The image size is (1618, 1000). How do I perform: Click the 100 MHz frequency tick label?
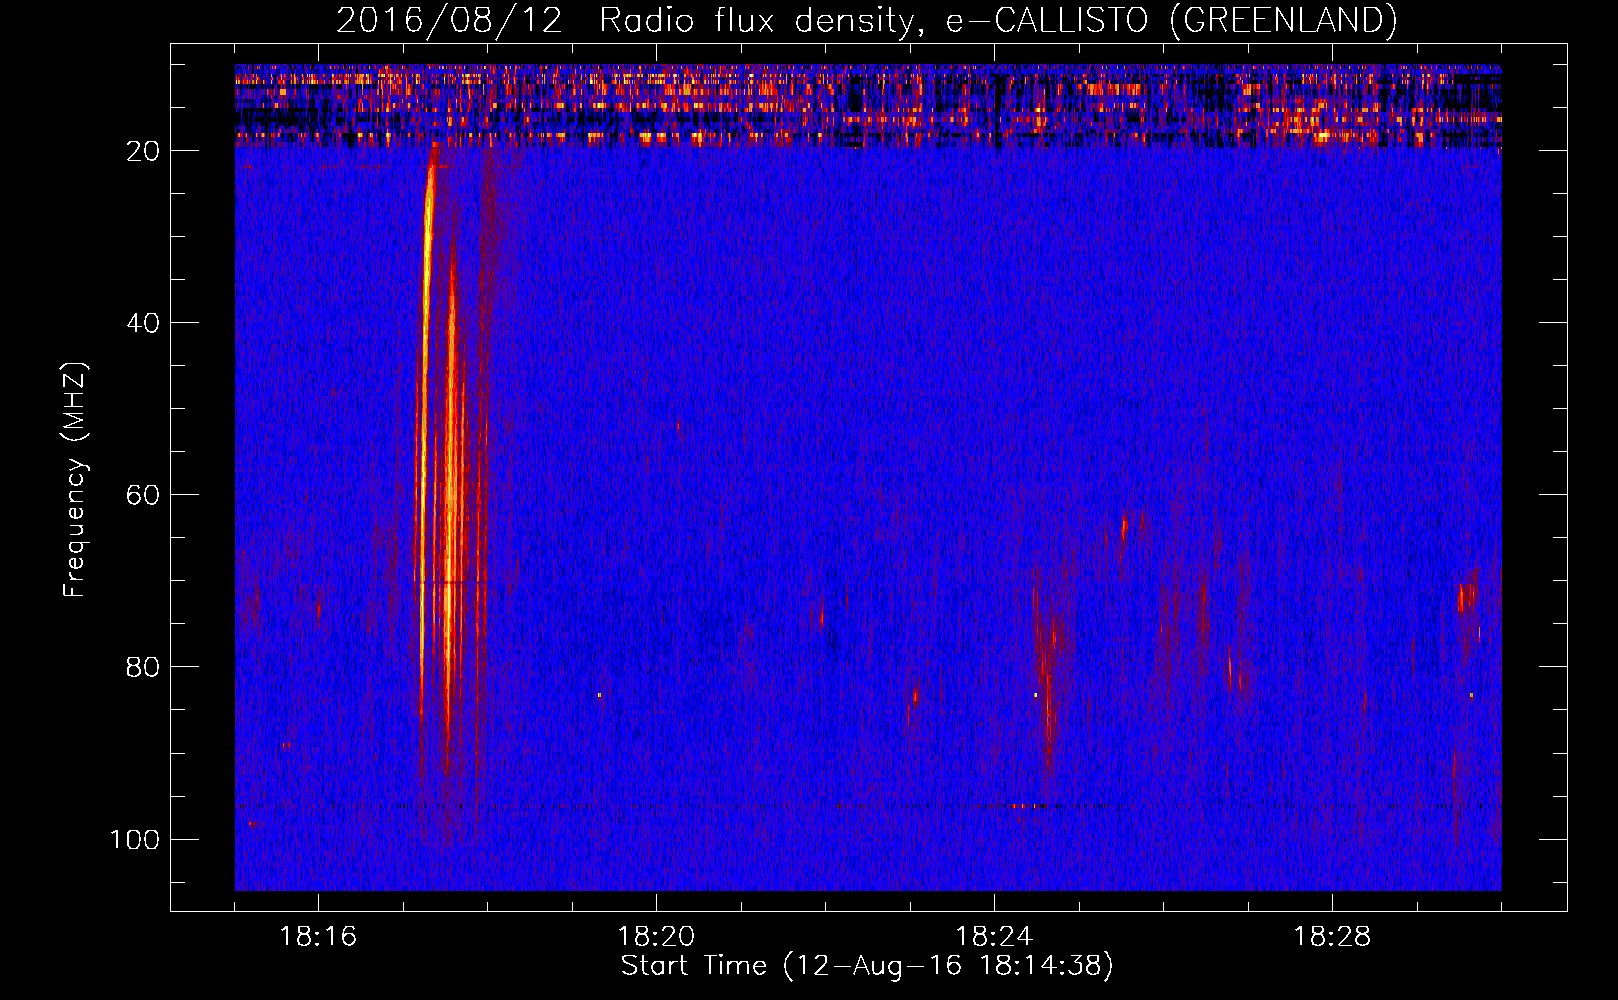point(135,839)
